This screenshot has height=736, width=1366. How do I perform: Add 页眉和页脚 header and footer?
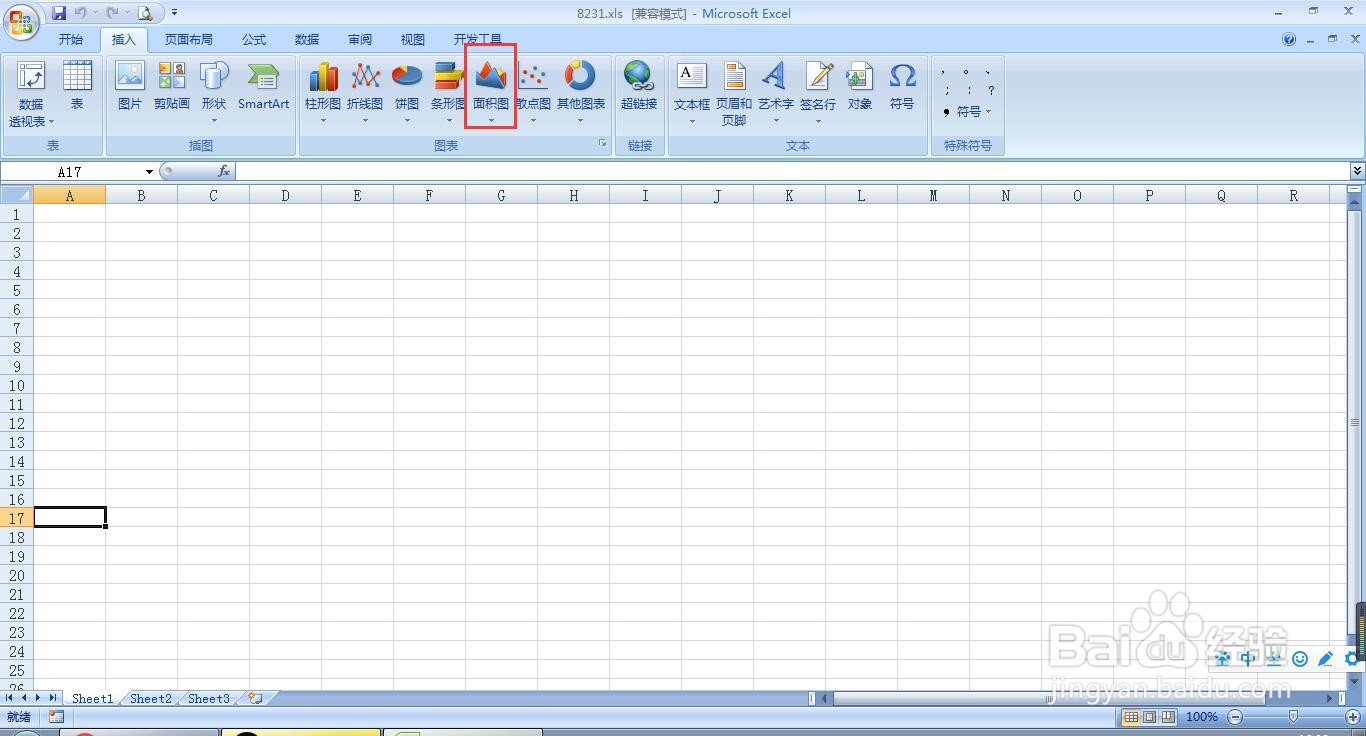pyautogui.click(x=734, y=94)
